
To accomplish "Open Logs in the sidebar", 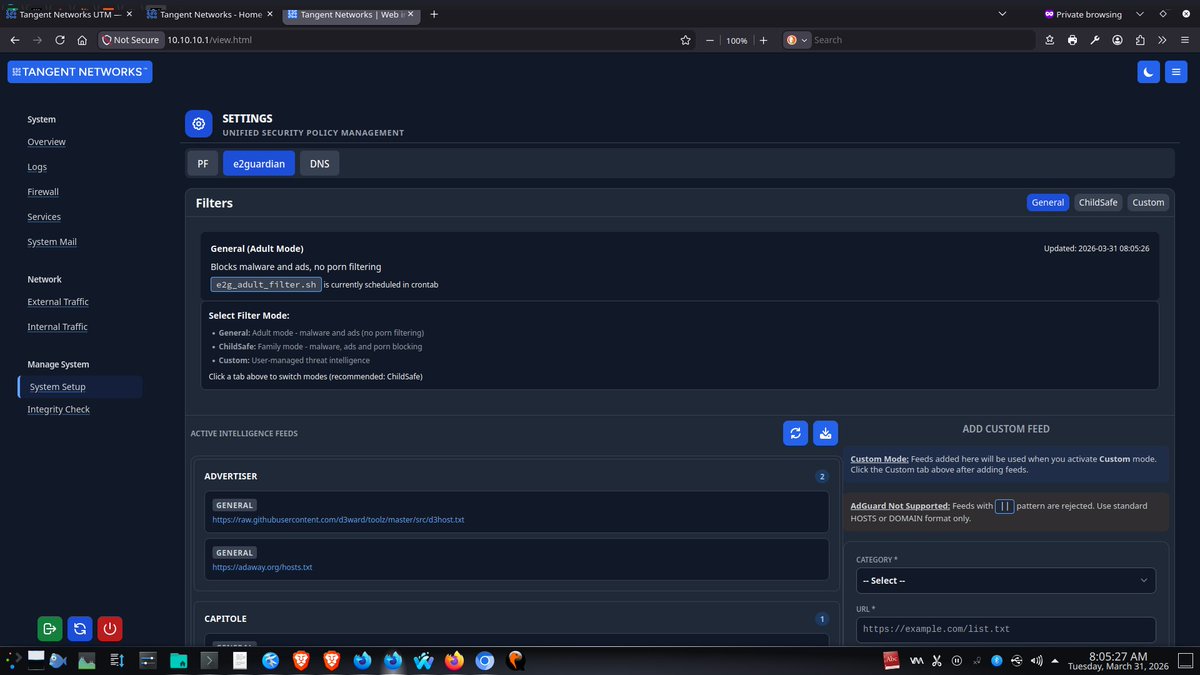I will pos(37,167).
